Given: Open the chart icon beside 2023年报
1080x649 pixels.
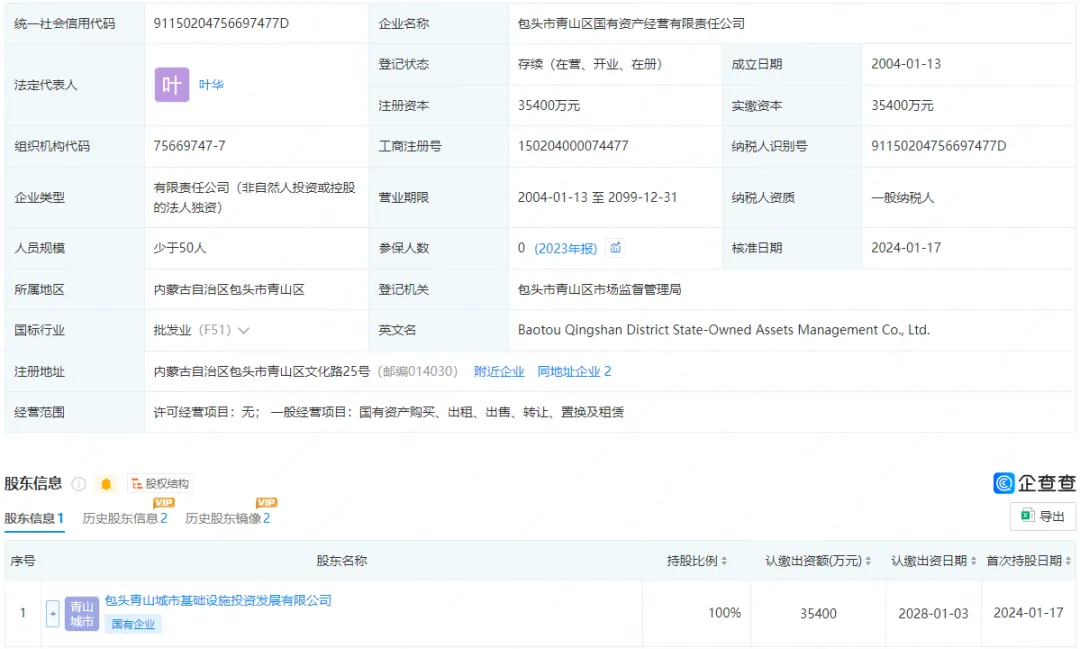Looking at the screenshot, I should [x=616, y=248].
